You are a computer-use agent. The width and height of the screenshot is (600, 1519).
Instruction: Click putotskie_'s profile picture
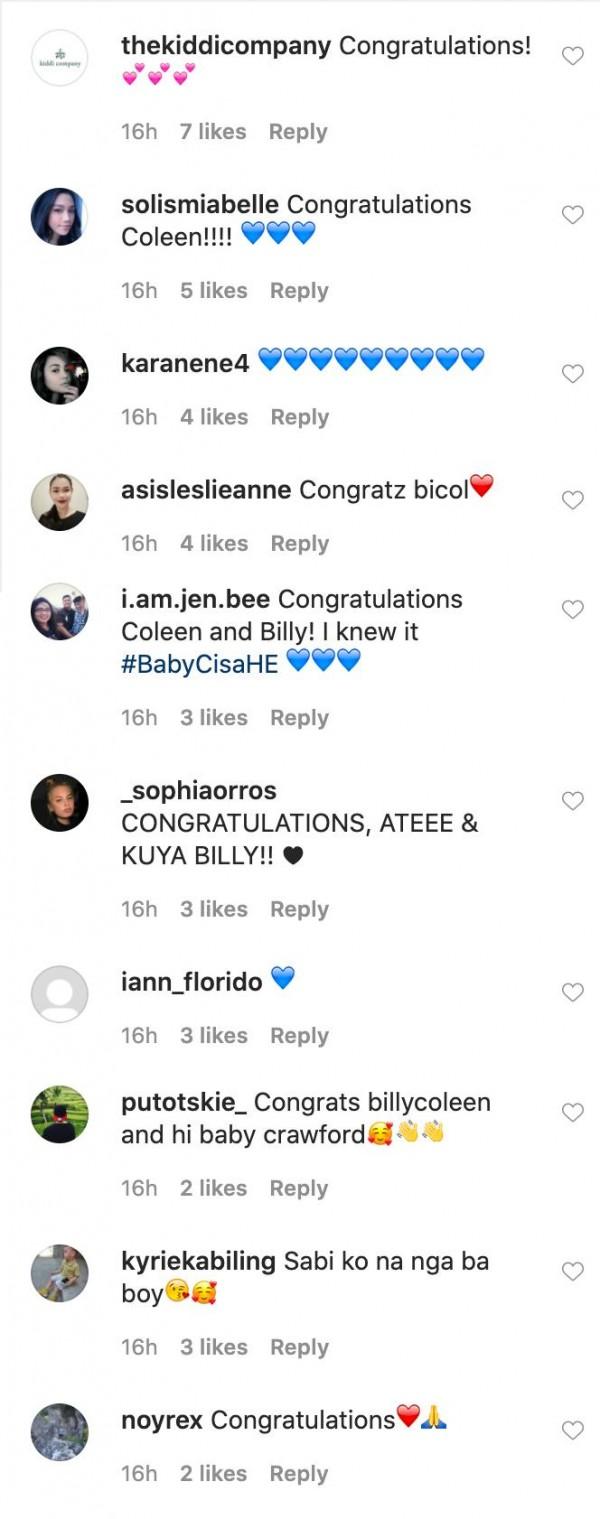click(60, 1113)
